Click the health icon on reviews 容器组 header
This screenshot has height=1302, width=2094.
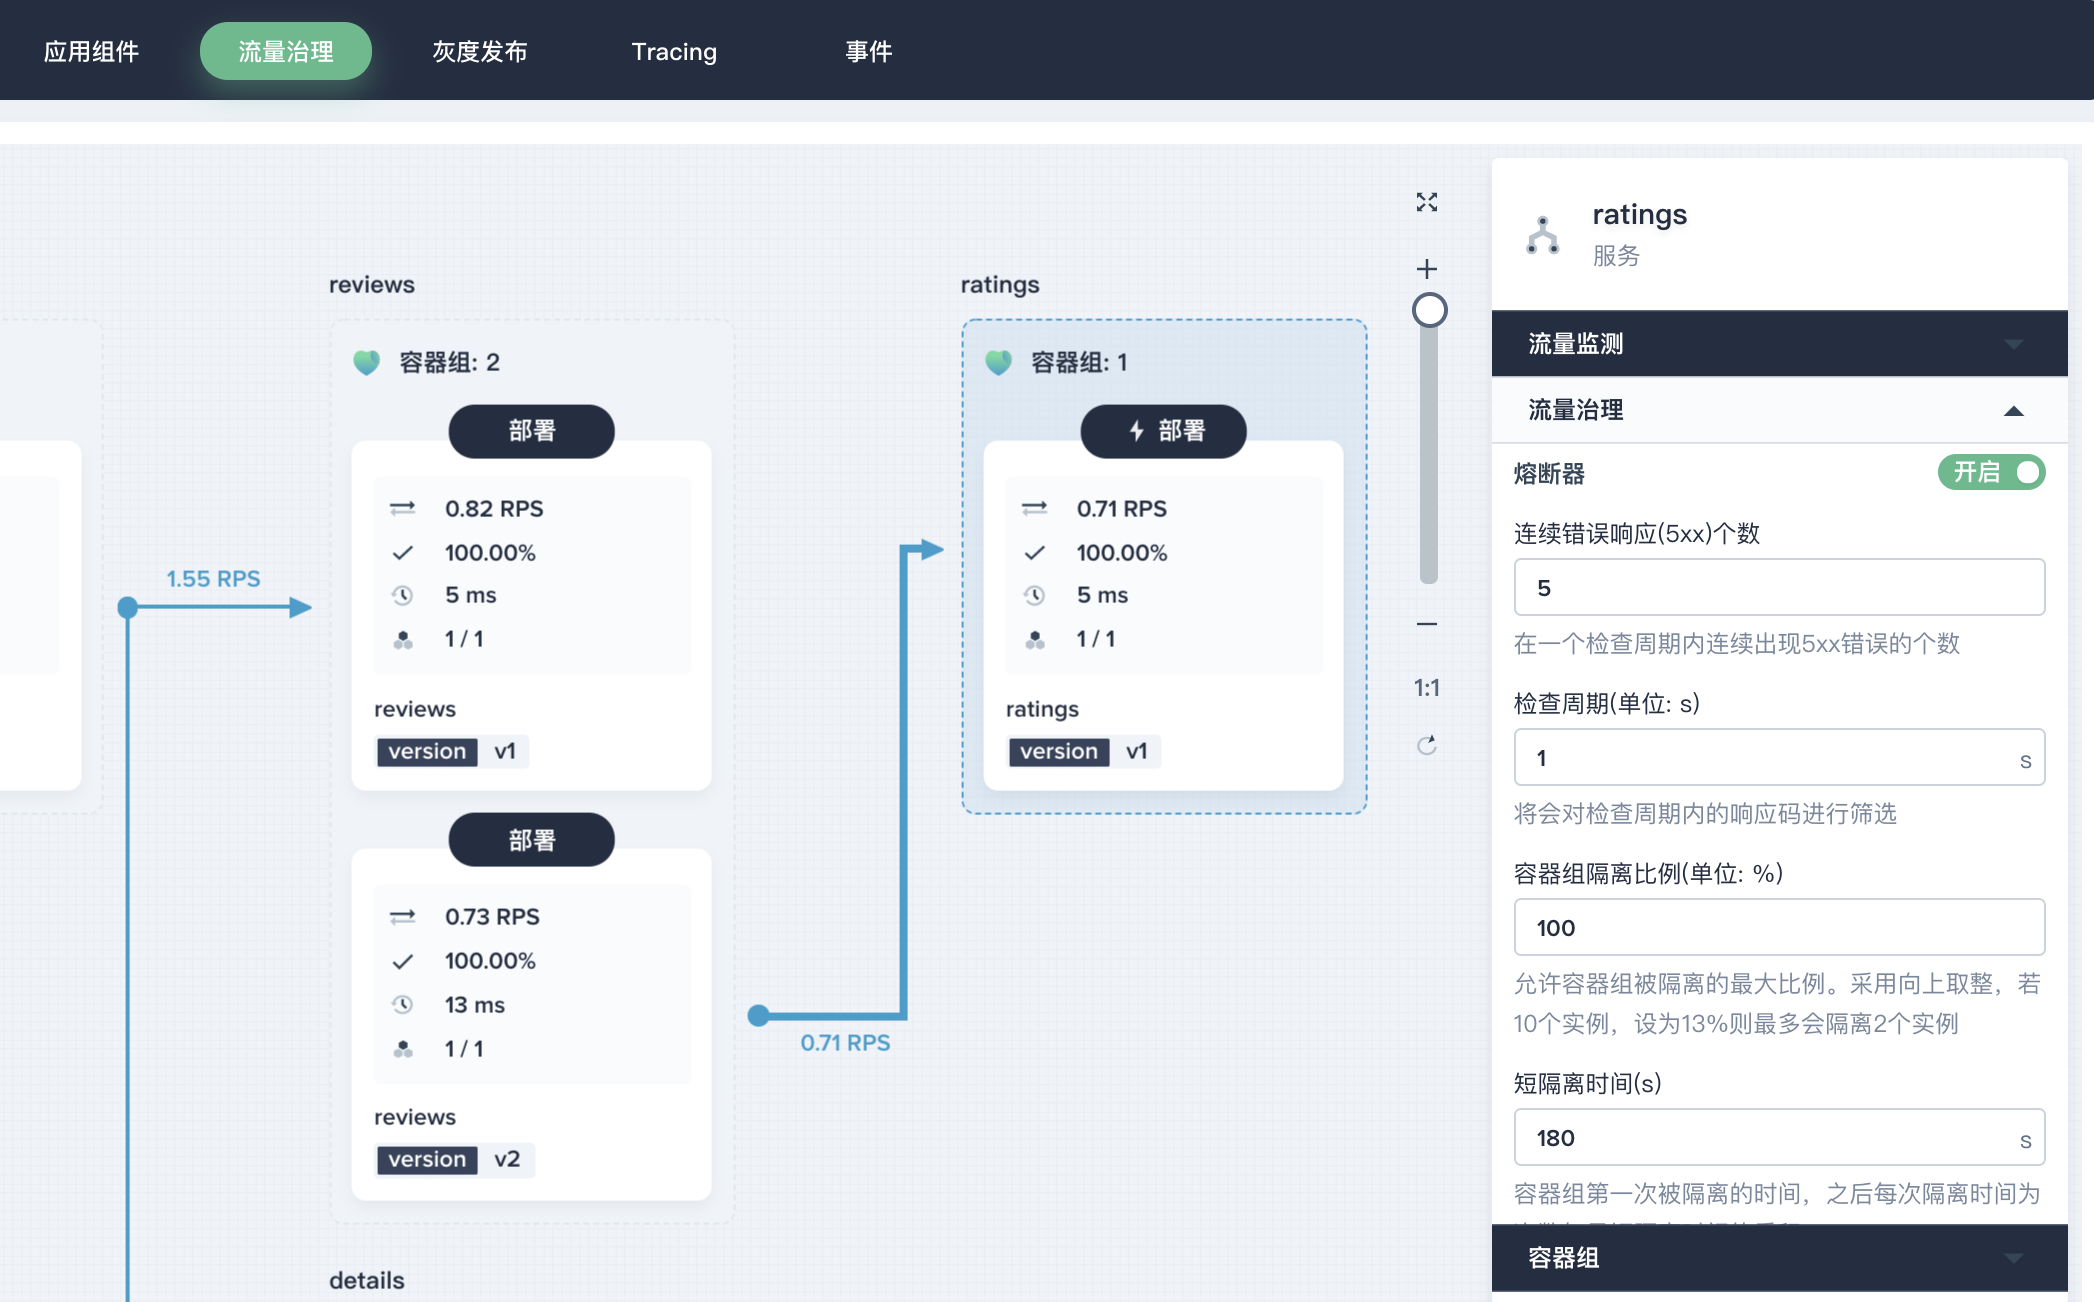(x=368, y=363)
